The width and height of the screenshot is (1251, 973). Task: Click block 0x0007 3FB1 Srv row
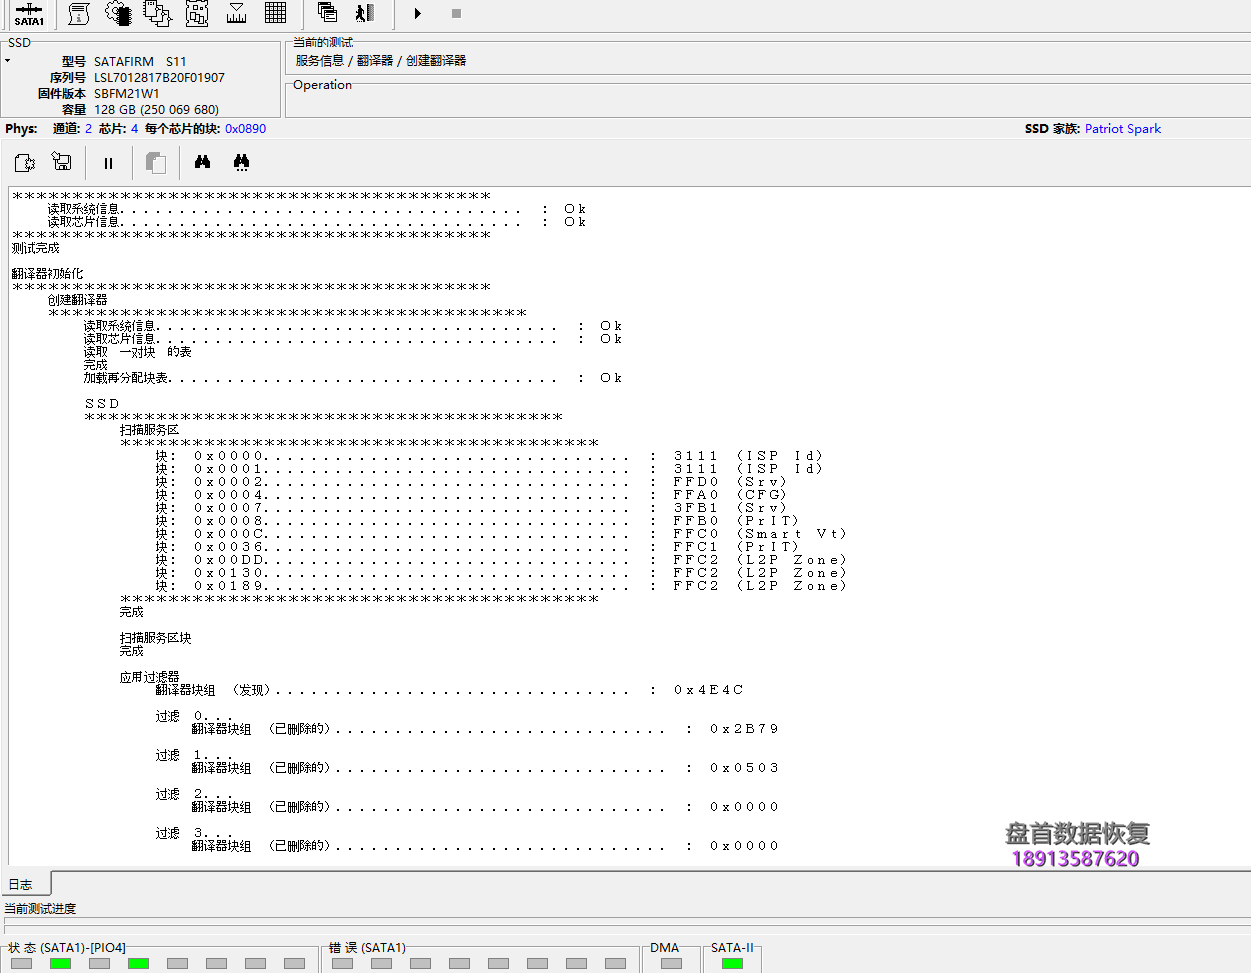click(472, 508)
